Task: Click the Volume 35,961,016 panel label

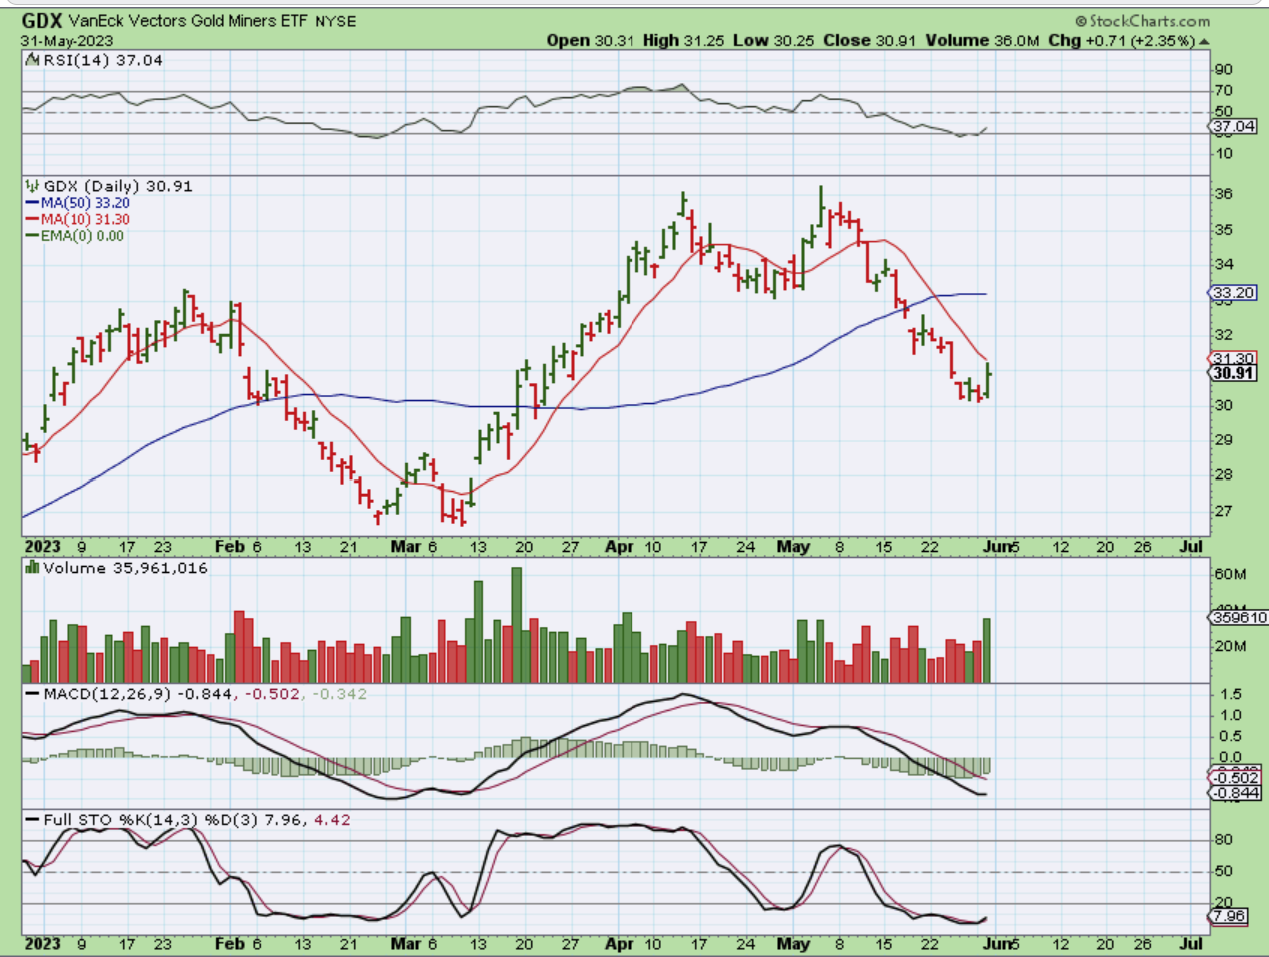Action: pyautogui.click(x=126, y=568)
